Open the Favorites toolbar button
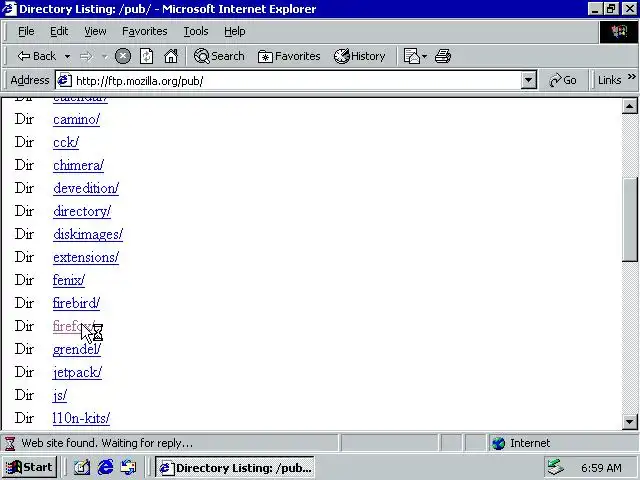This screenshot has width=640, height=480. (289, 56)
